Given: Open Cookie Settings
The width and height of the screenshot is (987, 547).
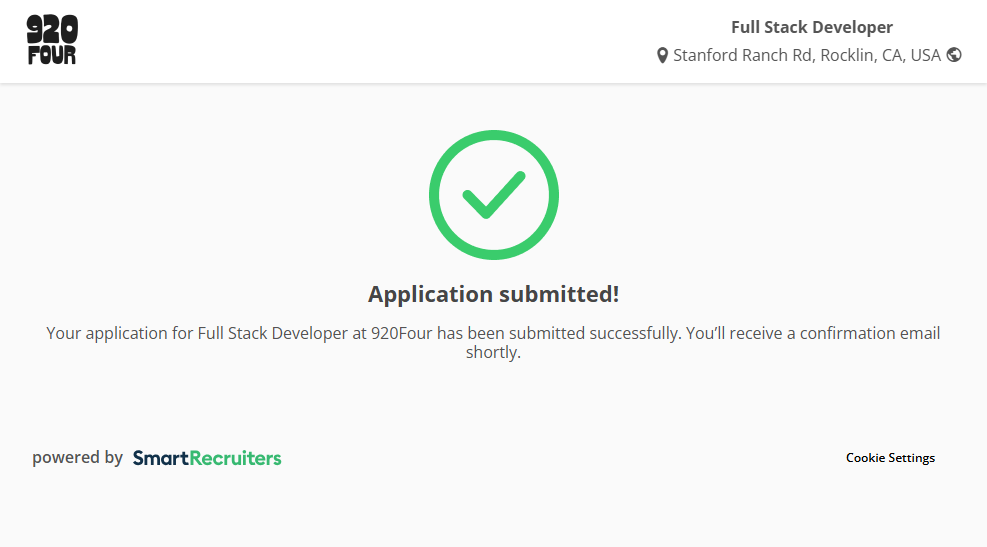Looking at the screenshot, I should pyautogui.click(x=890, y=458).
